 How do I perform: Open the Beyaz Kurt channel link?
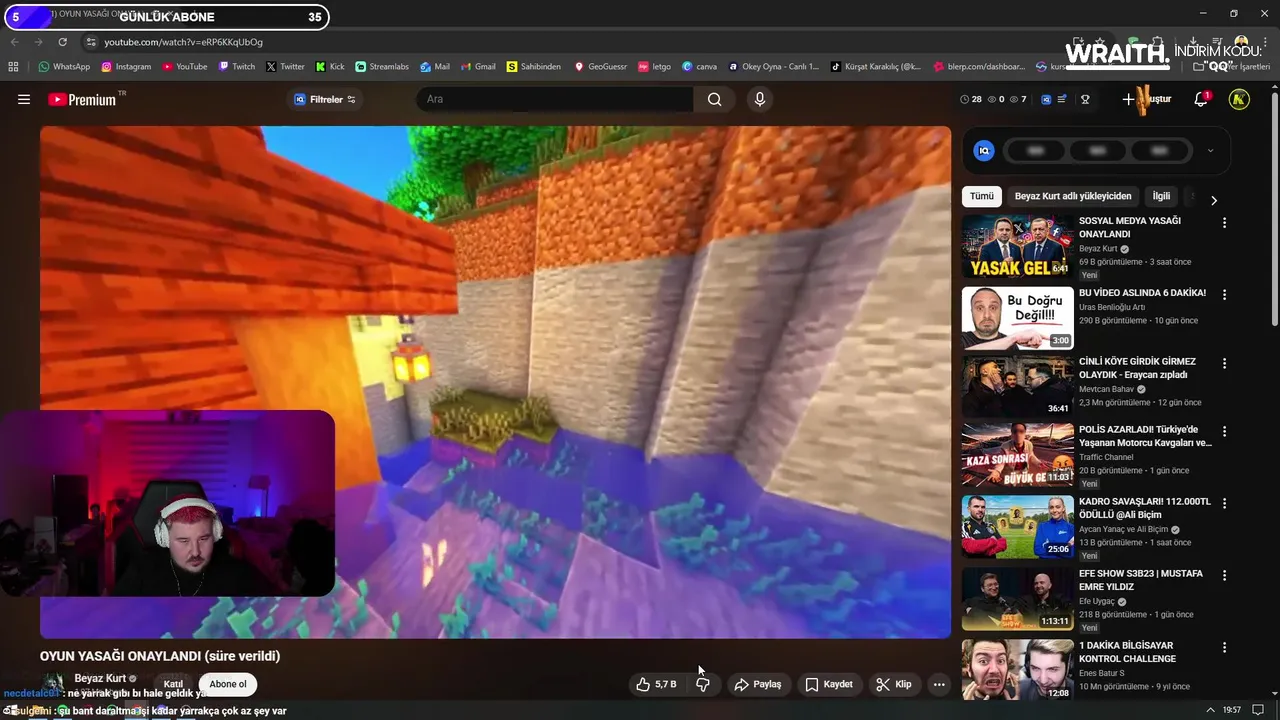100,678
